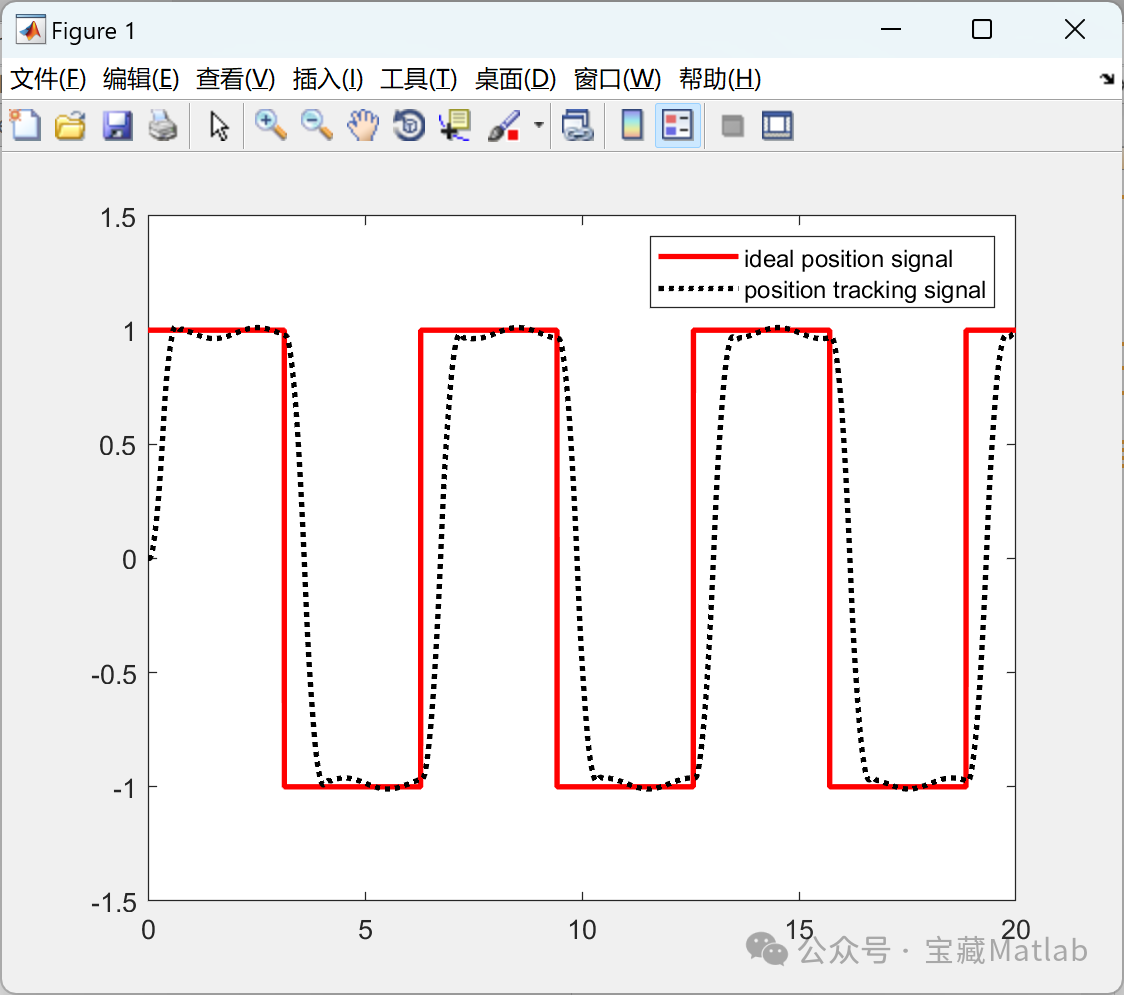The image size is (1124, 995).
Task: Show Plot Tools and dock figure
Action: (x=777, y=125)
